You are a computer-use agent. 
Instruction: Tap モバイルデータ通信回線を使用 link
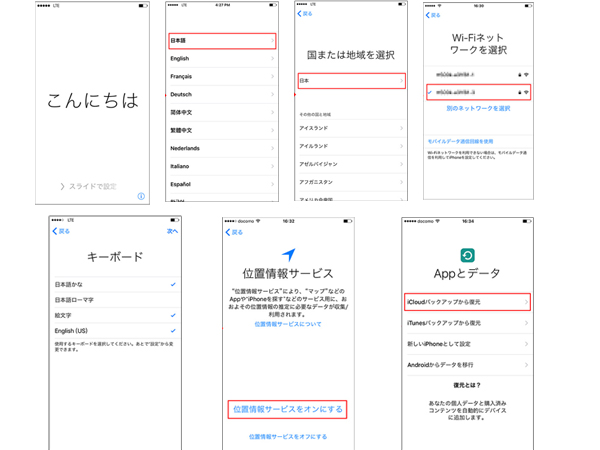pyautogui.click(x=460, y=142)
